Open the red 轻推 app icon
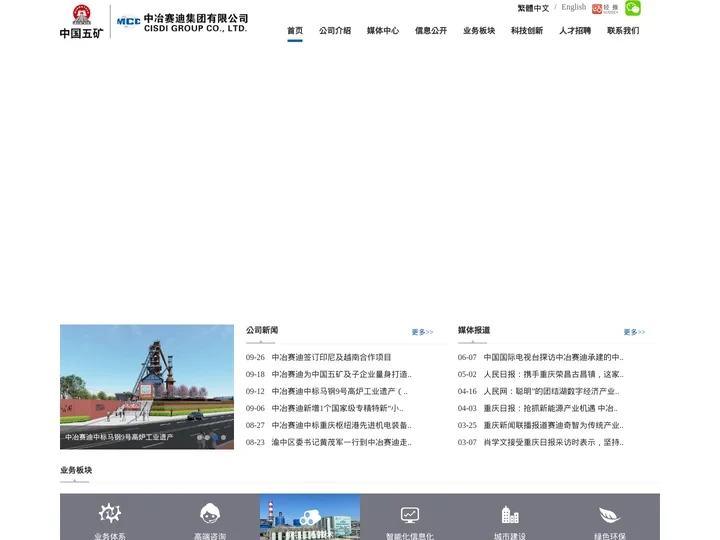 point(605,9)
